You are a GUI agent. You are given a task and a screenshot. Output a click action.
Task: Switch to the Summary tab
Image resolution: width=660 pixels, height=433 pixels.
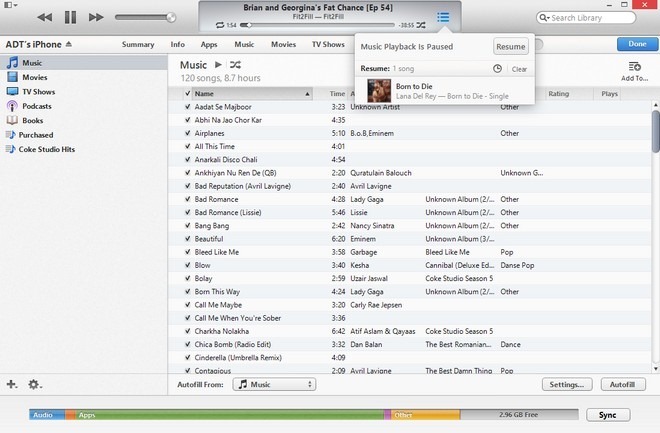click(x=138, y=44)
